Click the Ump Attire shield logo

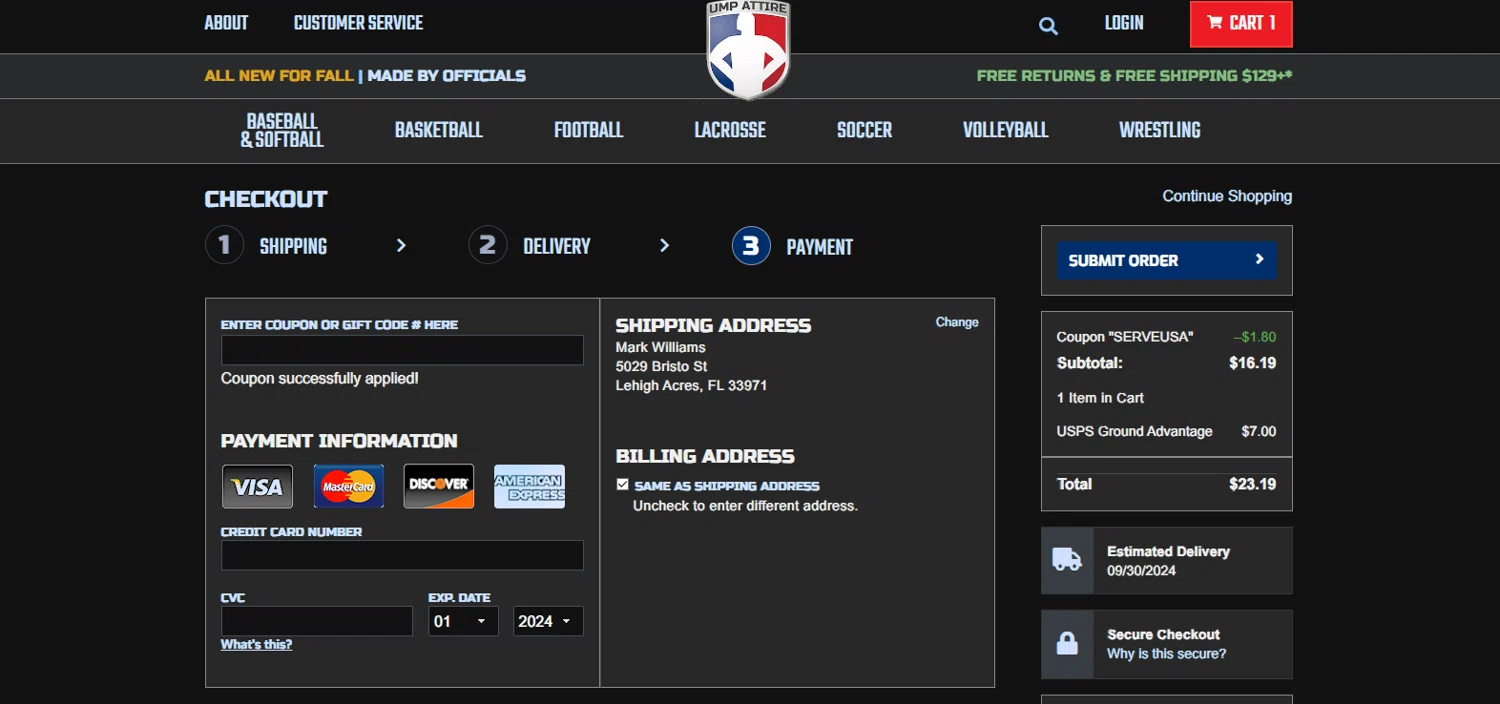pyautogui.click(x=748, y=50)
